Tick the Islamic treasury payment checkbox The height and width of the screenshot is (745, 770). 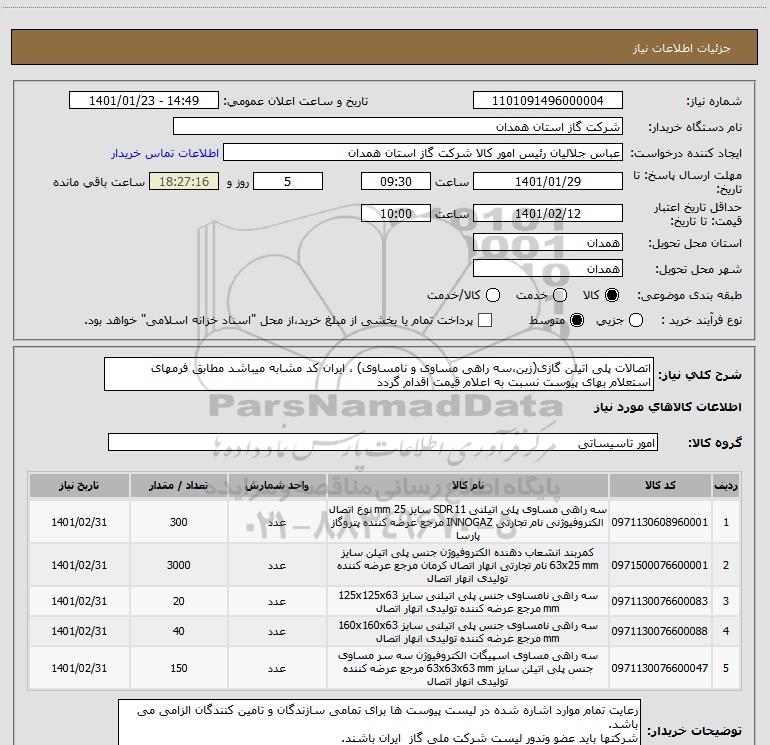pos(485,320)
